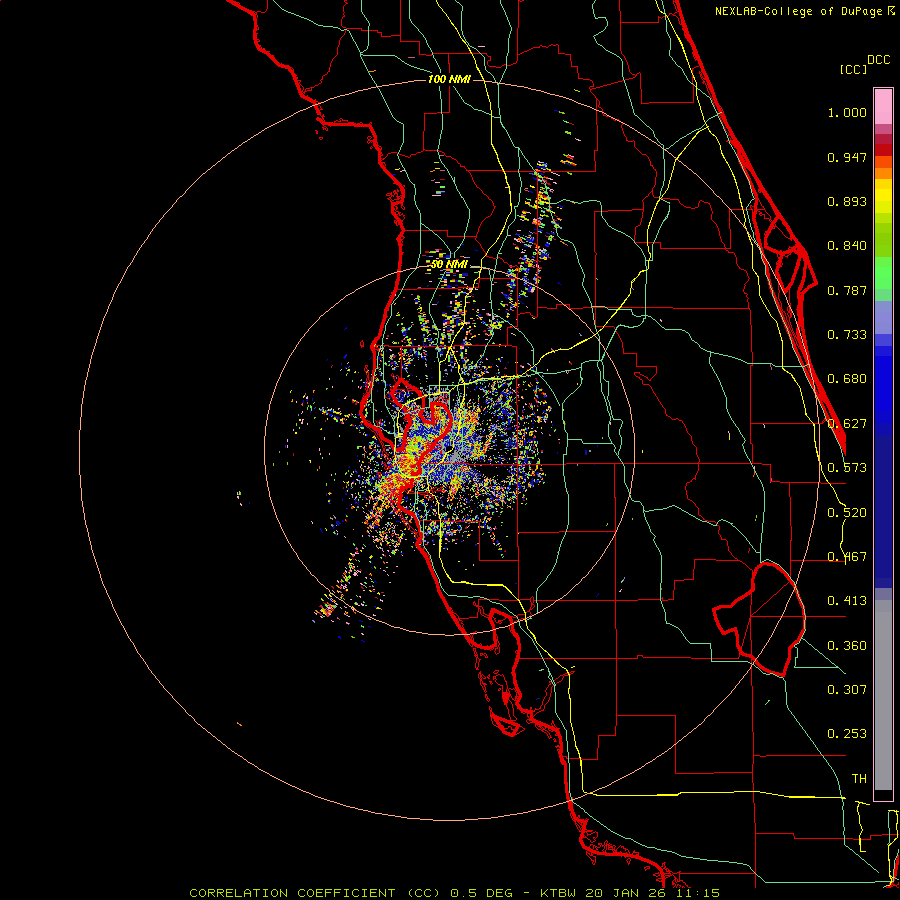
Task: Click the NEXLAB-College of DuPage credit text
Action: pos(798,11)
